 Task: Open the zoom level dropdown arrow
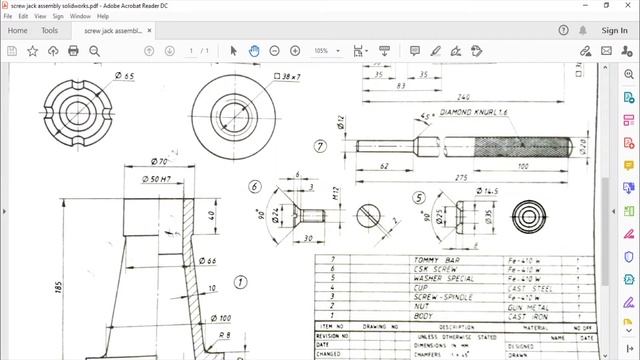point(338,51)
